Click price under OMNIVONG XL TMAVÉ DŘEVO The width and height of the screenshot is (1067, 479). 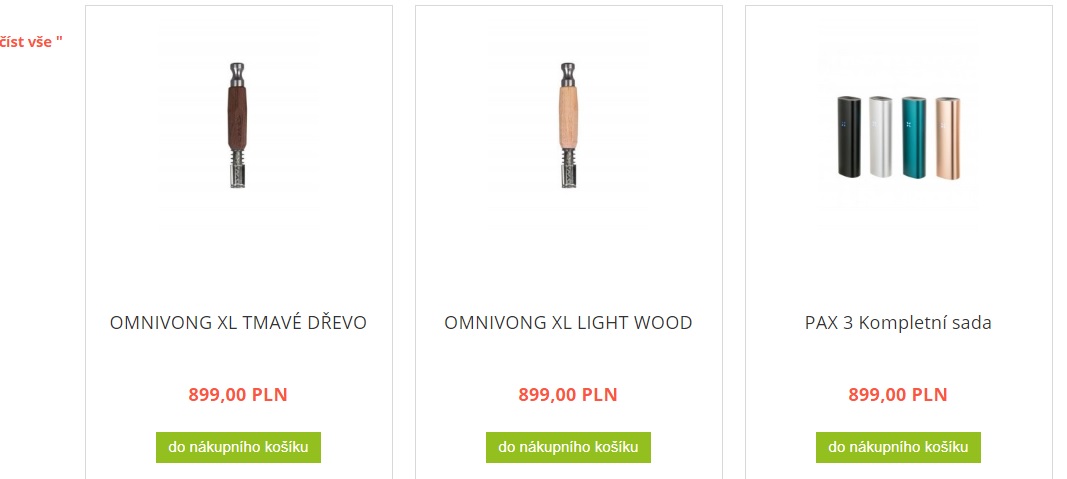(x=238, y=395)
